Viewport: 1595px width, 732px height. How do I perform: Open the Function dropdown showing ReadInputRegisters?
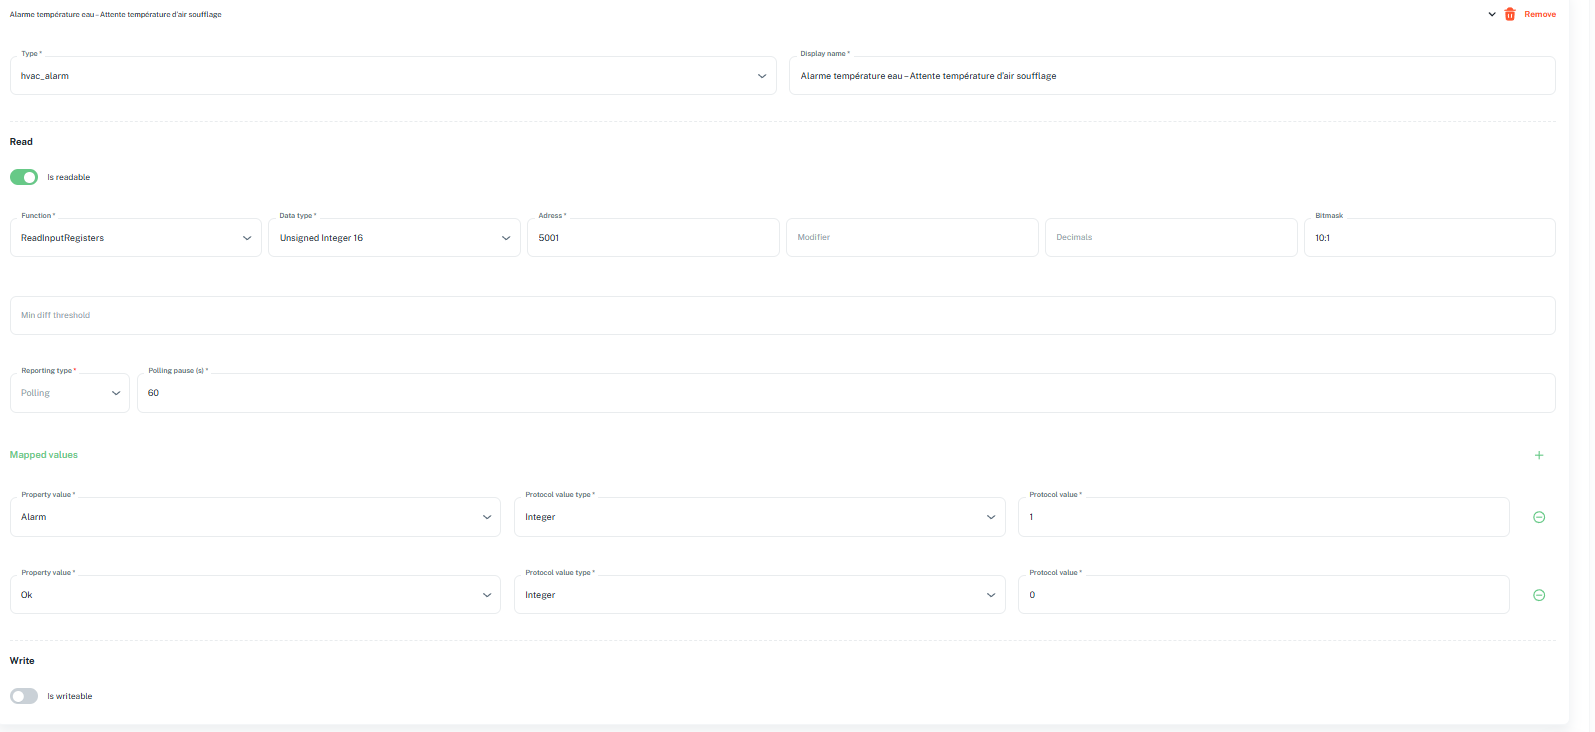136,238
